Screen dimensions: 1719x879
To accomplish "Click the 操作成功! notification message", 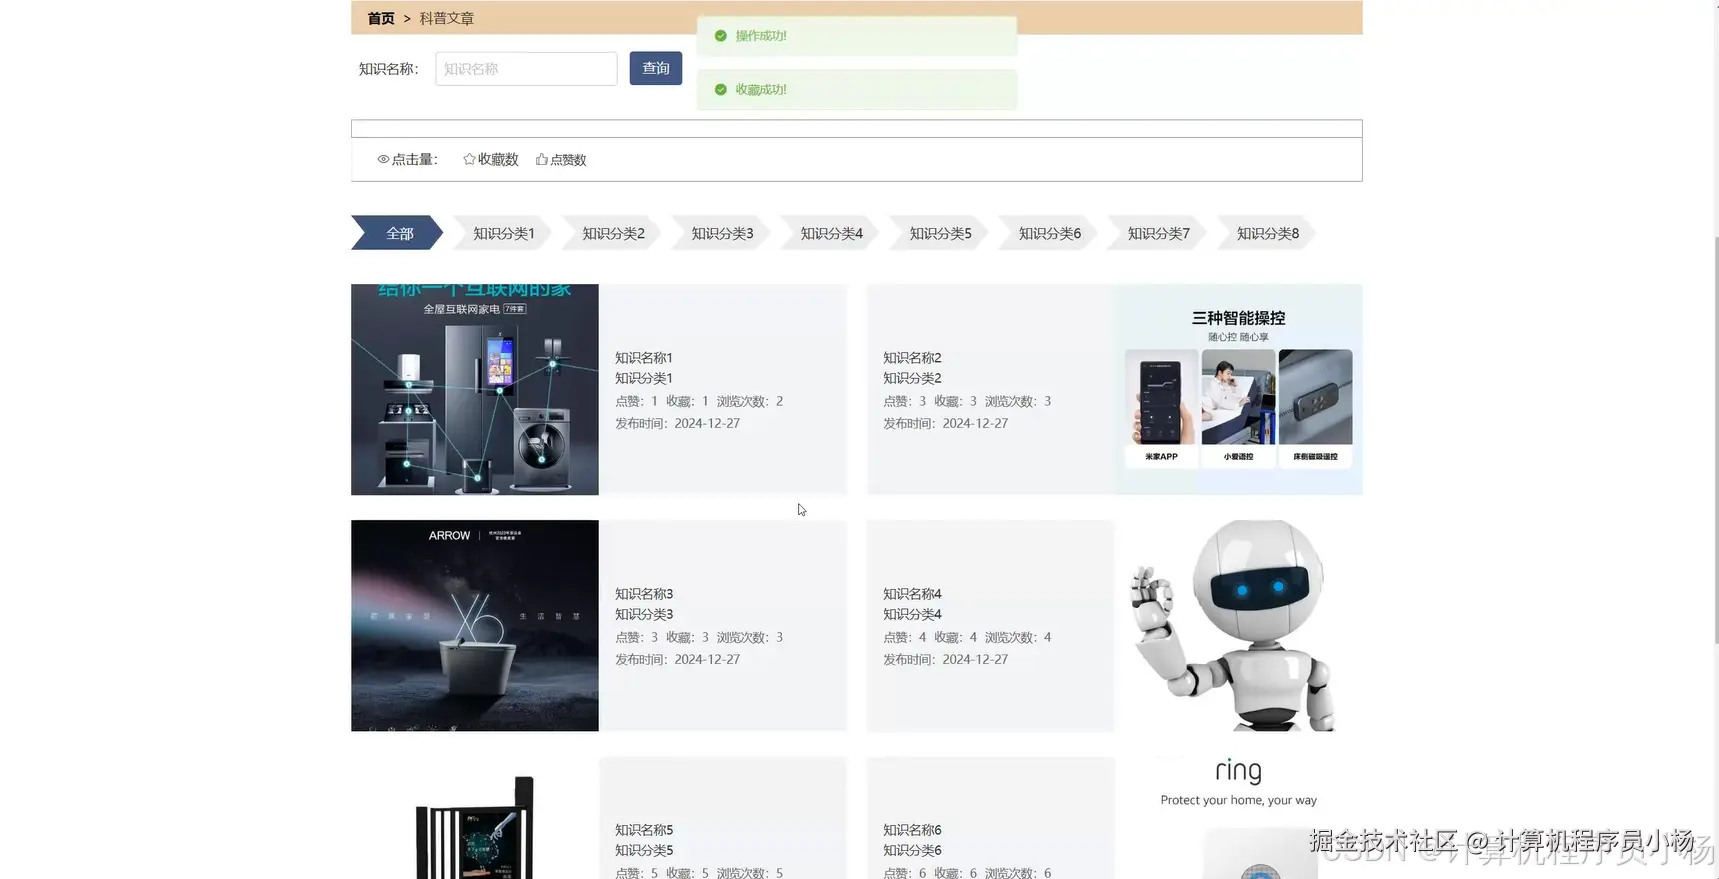I will pyautogui.click(x=761, y=36).
